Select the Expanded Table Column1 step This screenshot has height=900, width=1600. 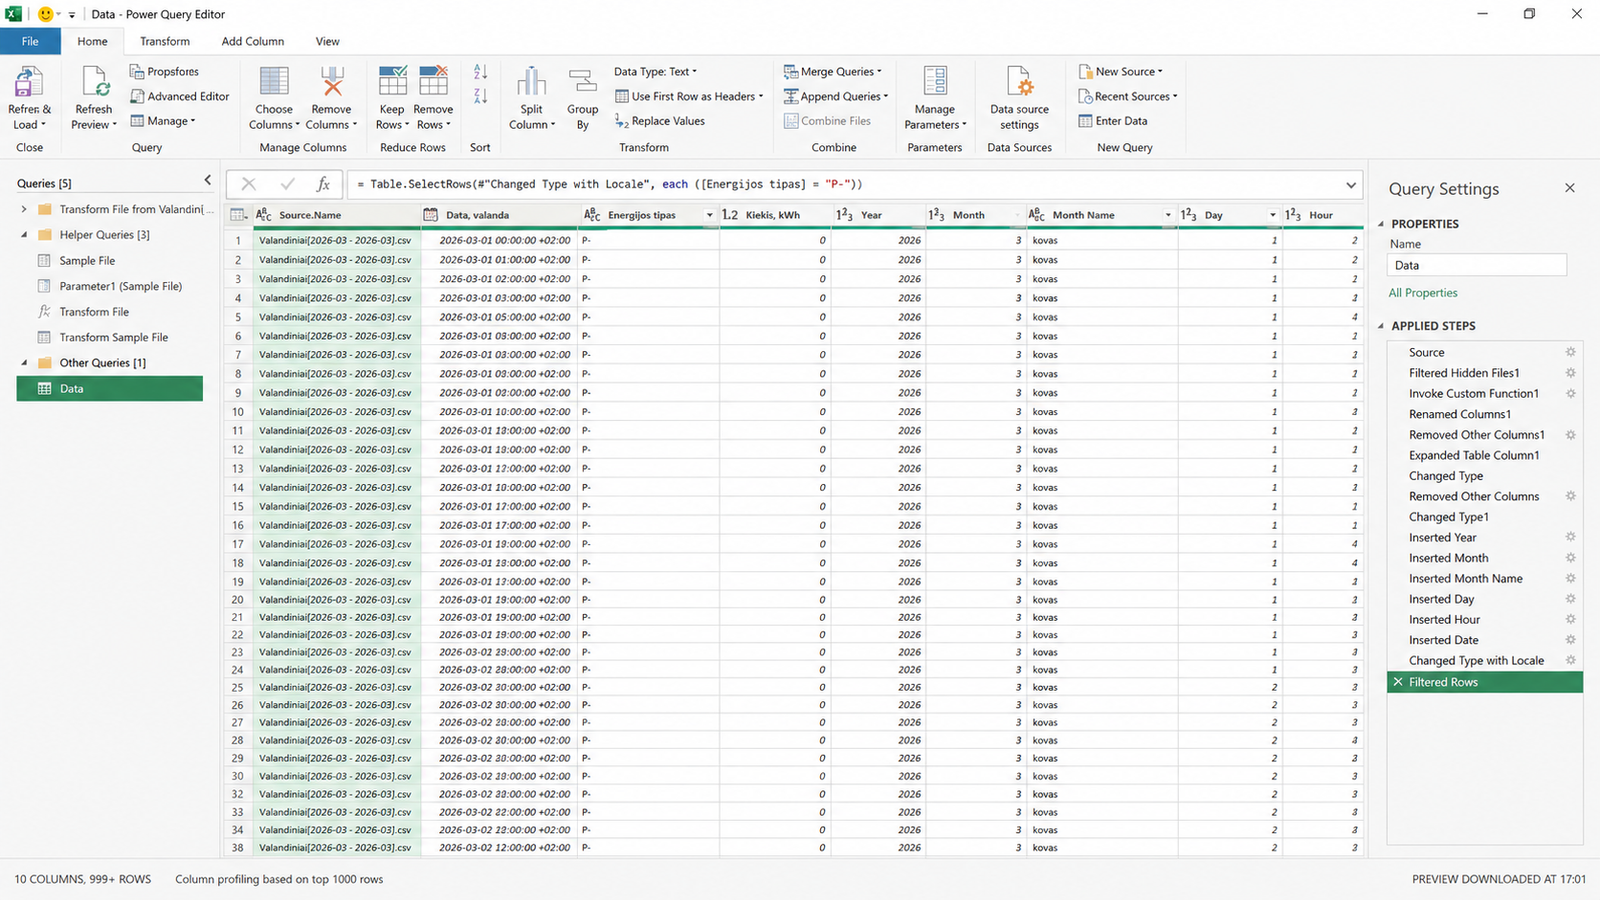[x=1485, y=455]
